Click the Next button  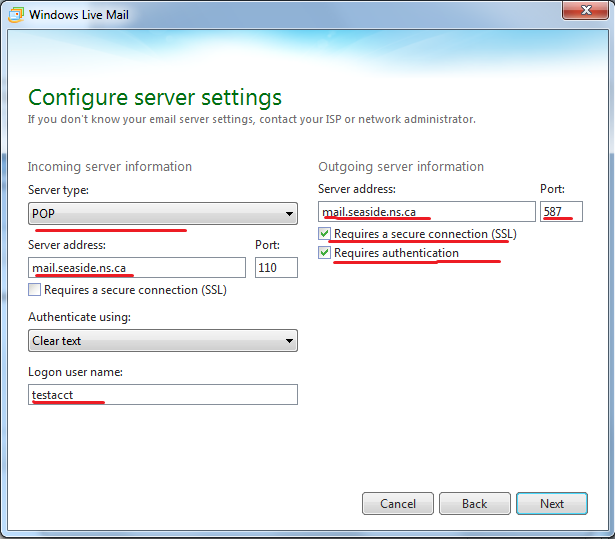(552, 504)
